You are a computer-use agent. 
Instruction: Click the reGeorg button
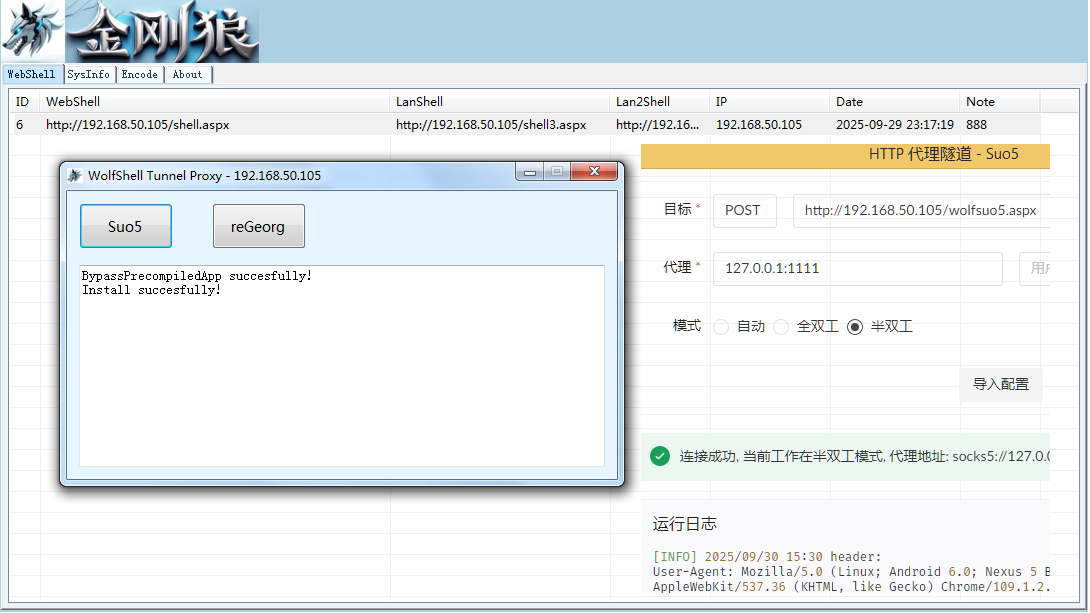(259, 226)
